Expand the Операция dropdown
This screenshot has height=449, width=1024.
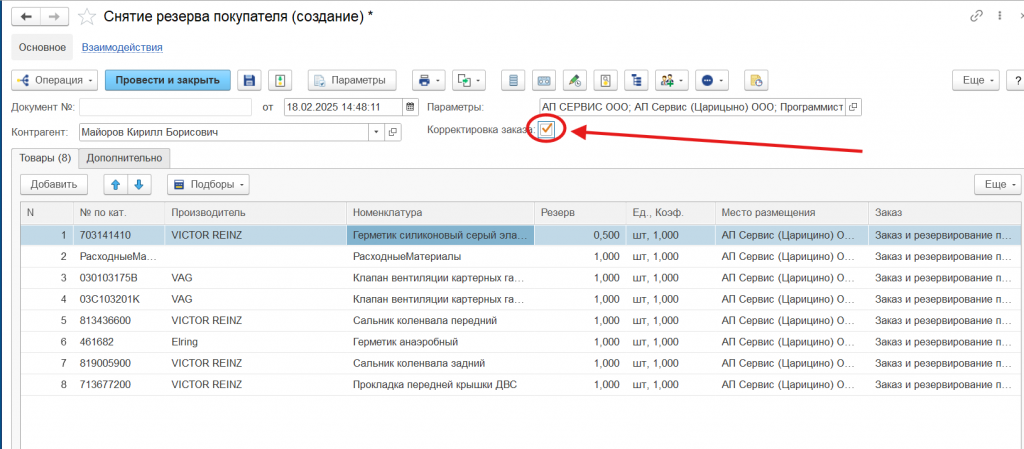(55, 80)
